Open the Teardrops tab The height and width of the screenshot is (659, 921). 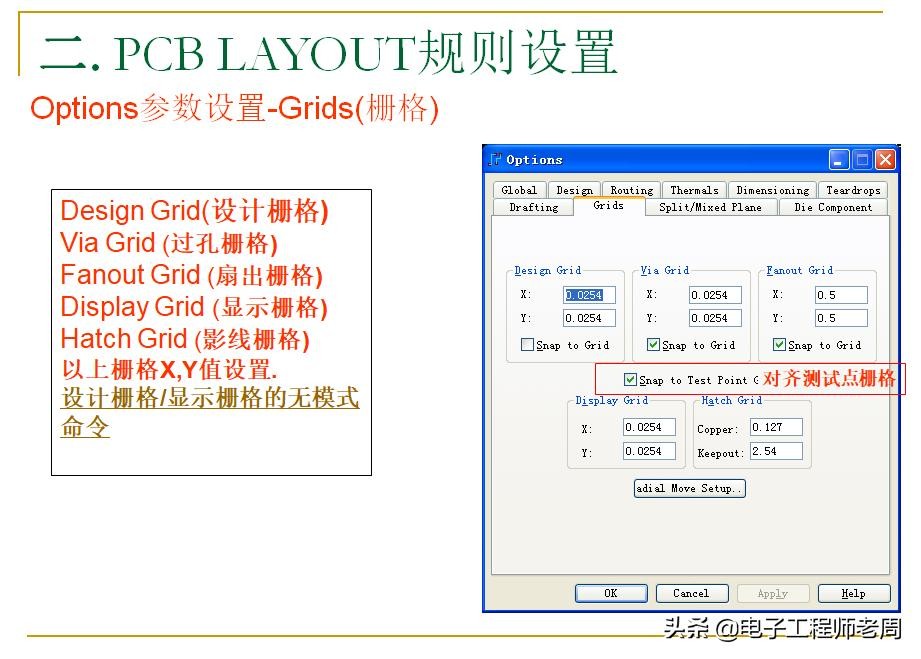coord(853,190)
